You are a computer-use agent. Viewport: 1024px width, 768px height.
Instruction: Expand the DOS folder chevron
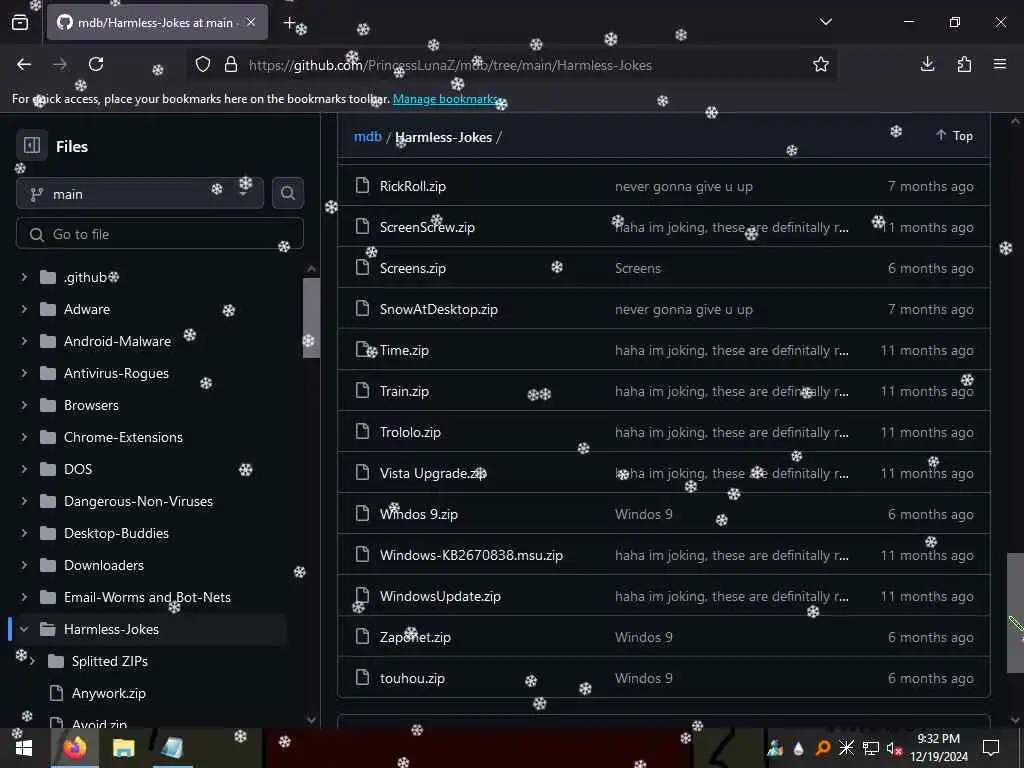click(x=24, y=469)
